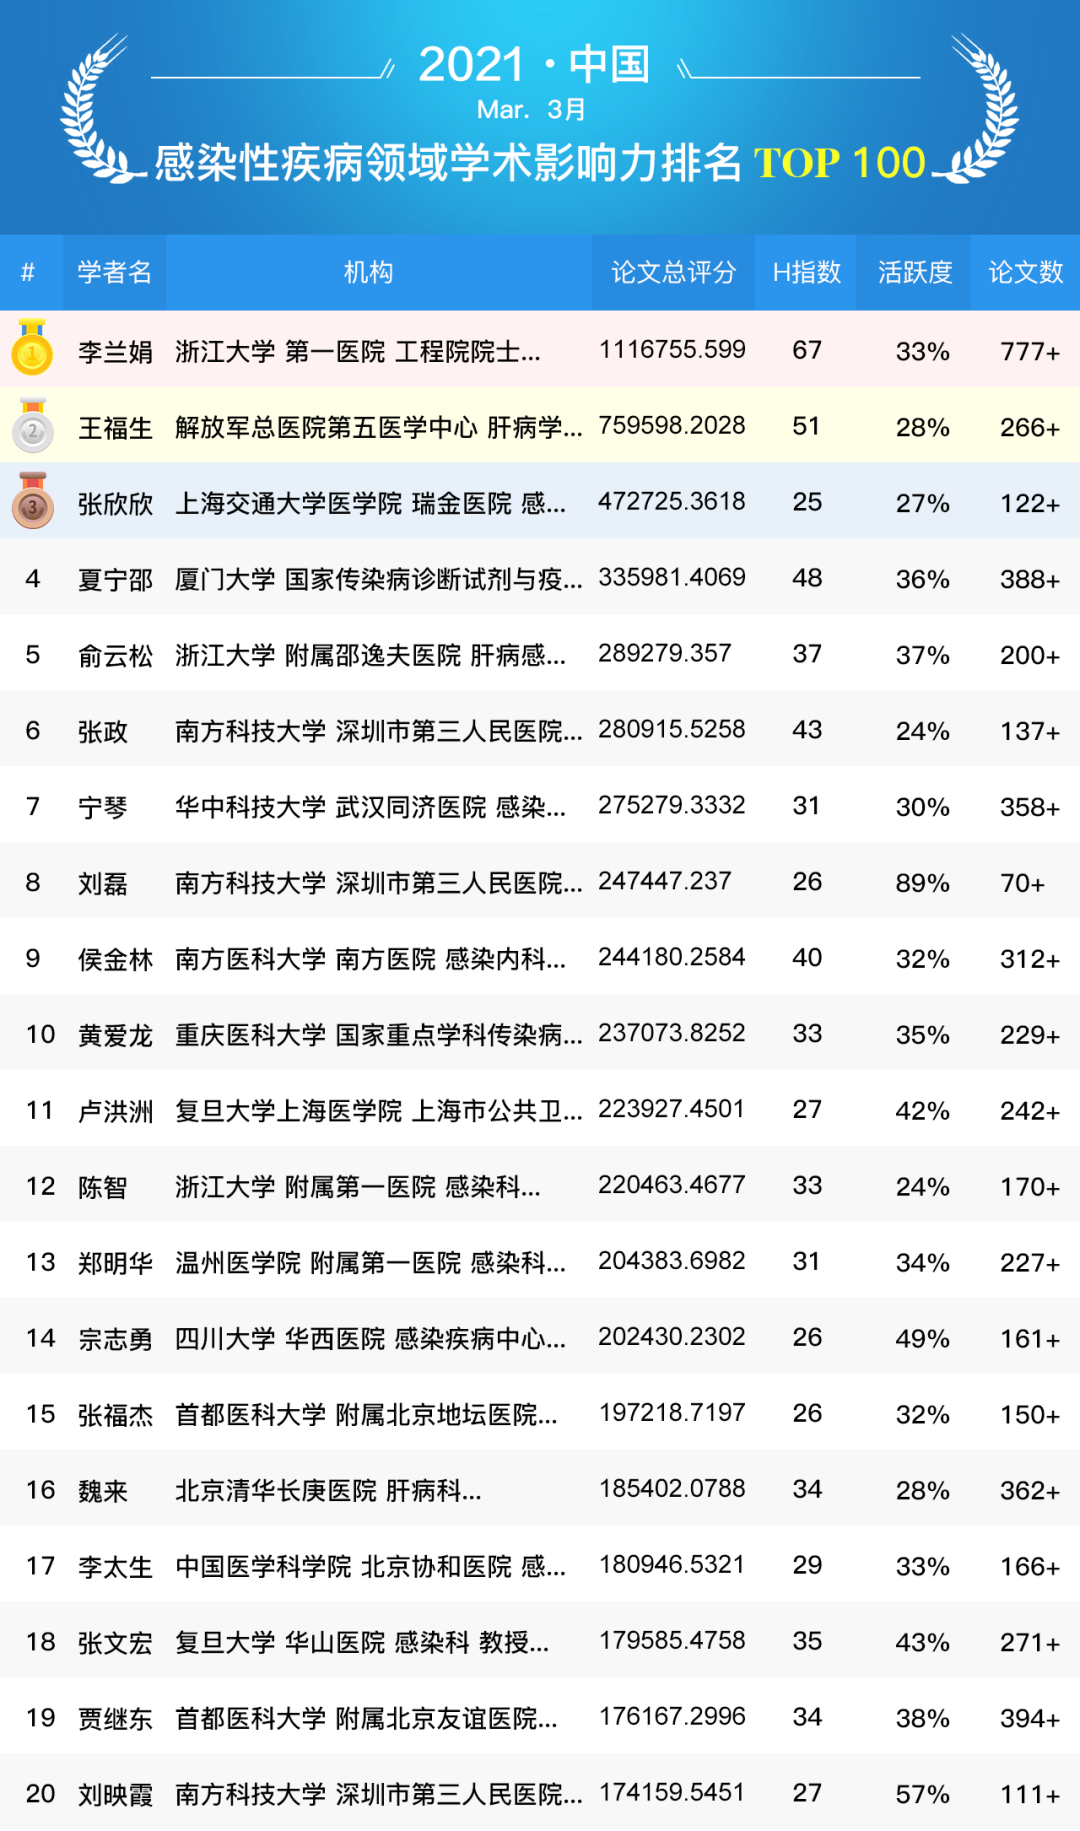
Task: Click the score 759598.2028
Action: (x=672, y=426)
